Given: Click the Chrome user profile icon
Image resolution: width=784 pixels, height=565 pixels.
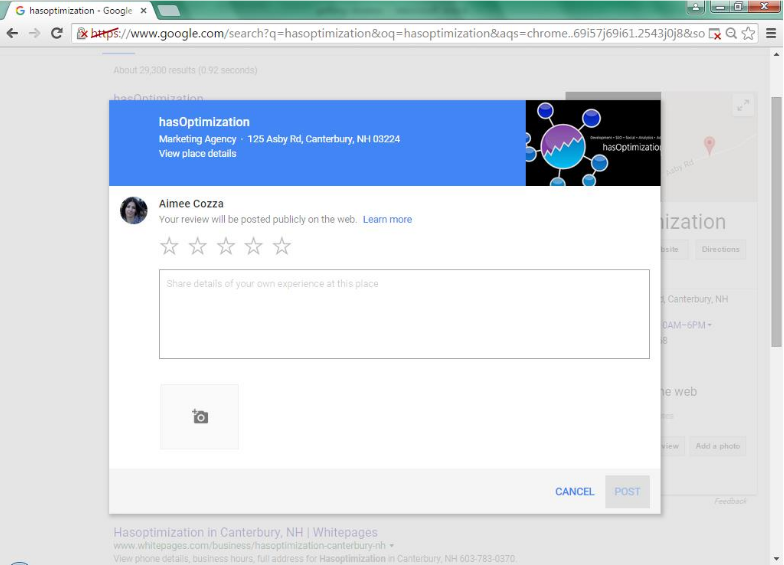Looking at the screenshot, I should 696,6.
